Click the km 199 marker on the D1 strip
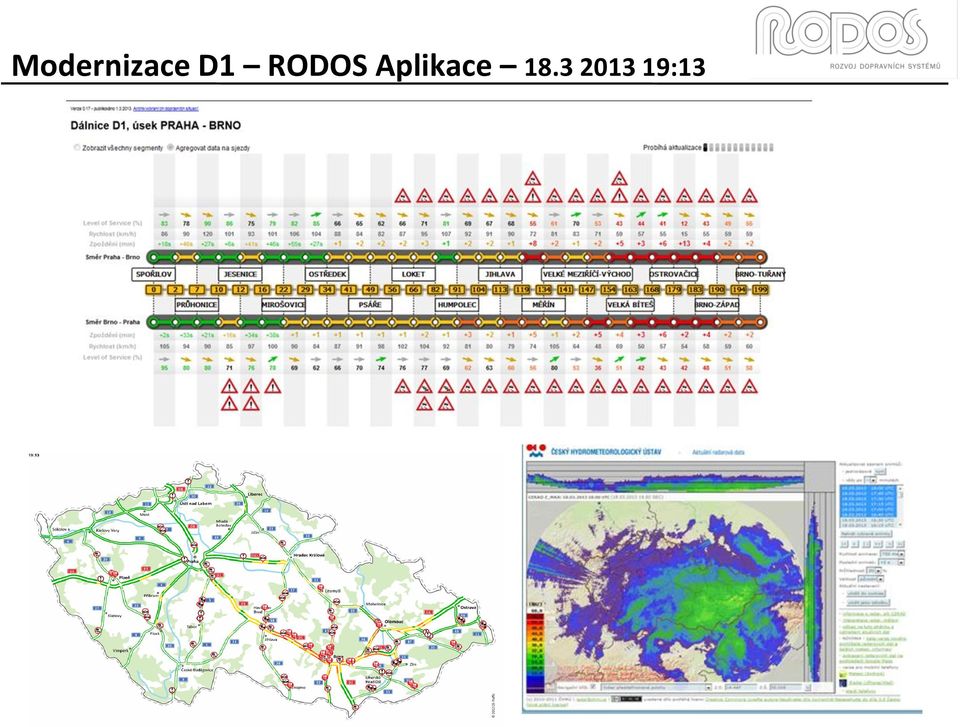960x727 pixels. pyautogui.click(x=760, y=290)
